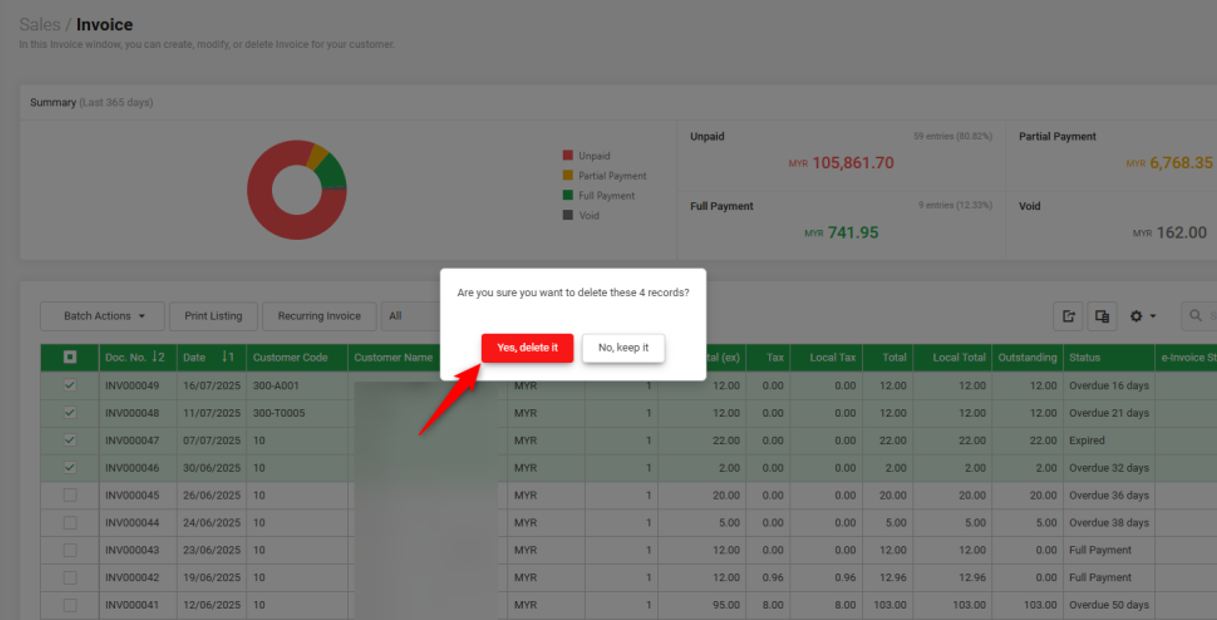1217x620 pixels.
Task: Click the 59 entries (80.82%) text
Action: 952,136
